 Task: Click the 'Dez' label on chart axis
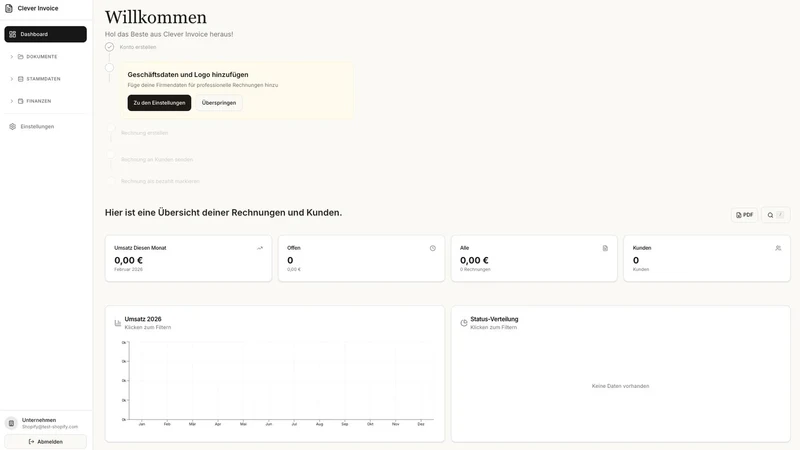point(421,424)
